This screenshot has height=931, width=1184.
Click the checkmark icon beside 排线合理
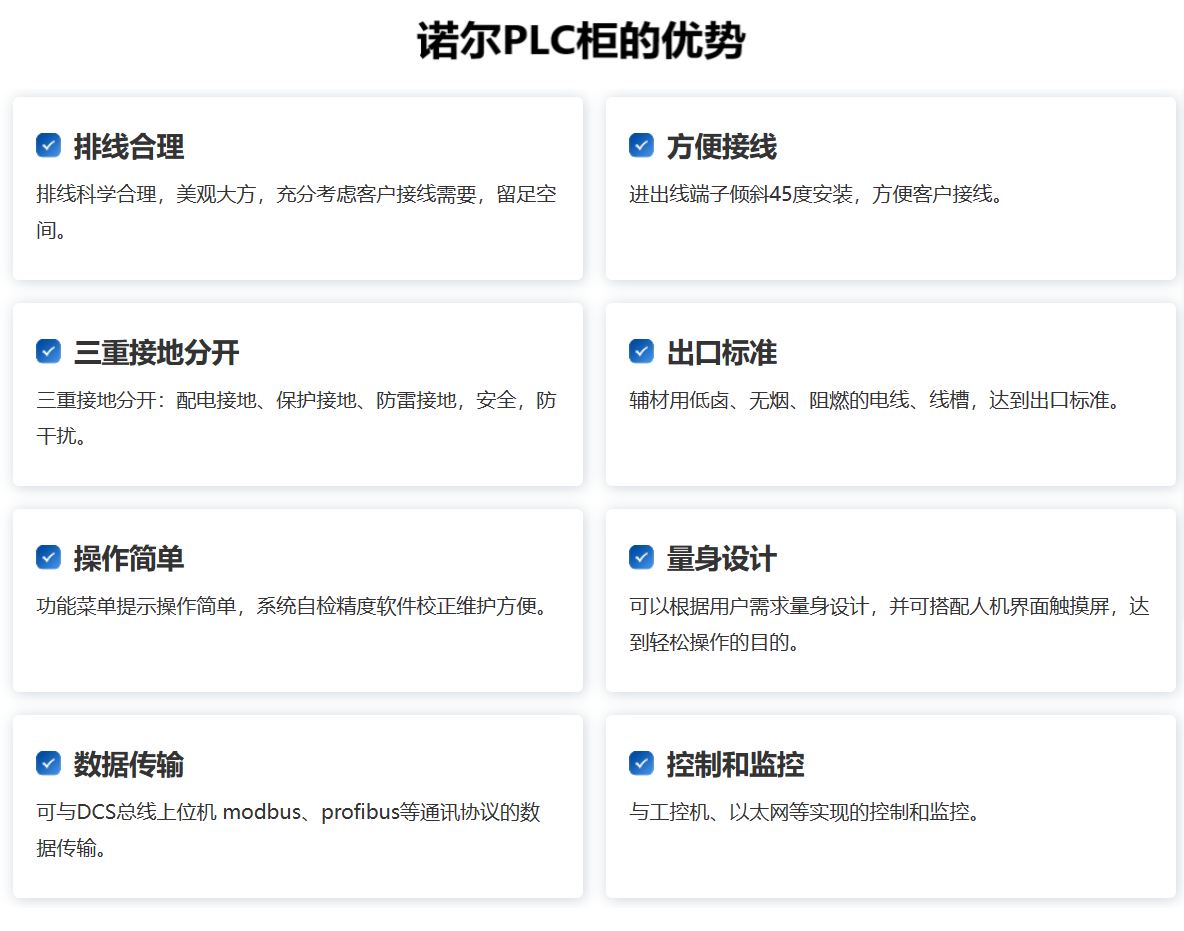48,145
